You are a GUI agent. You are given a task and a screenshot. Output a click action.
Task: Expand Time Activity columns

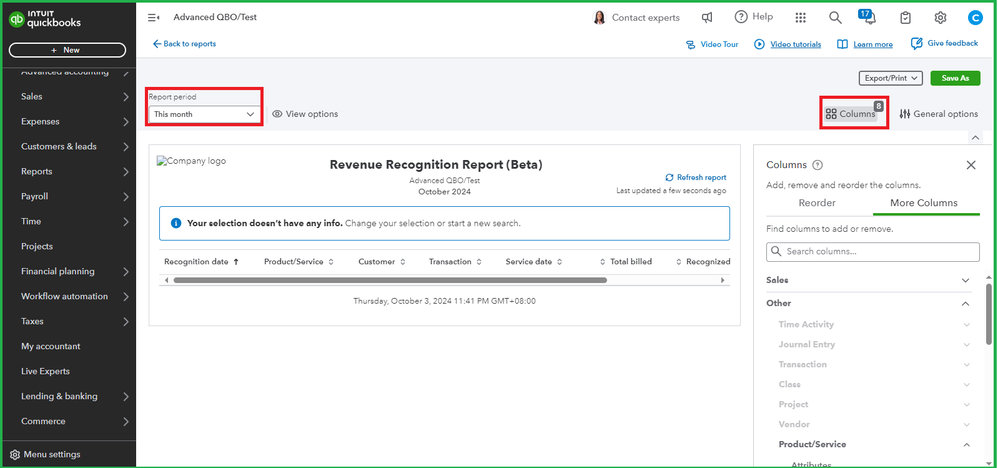point(967,325)
